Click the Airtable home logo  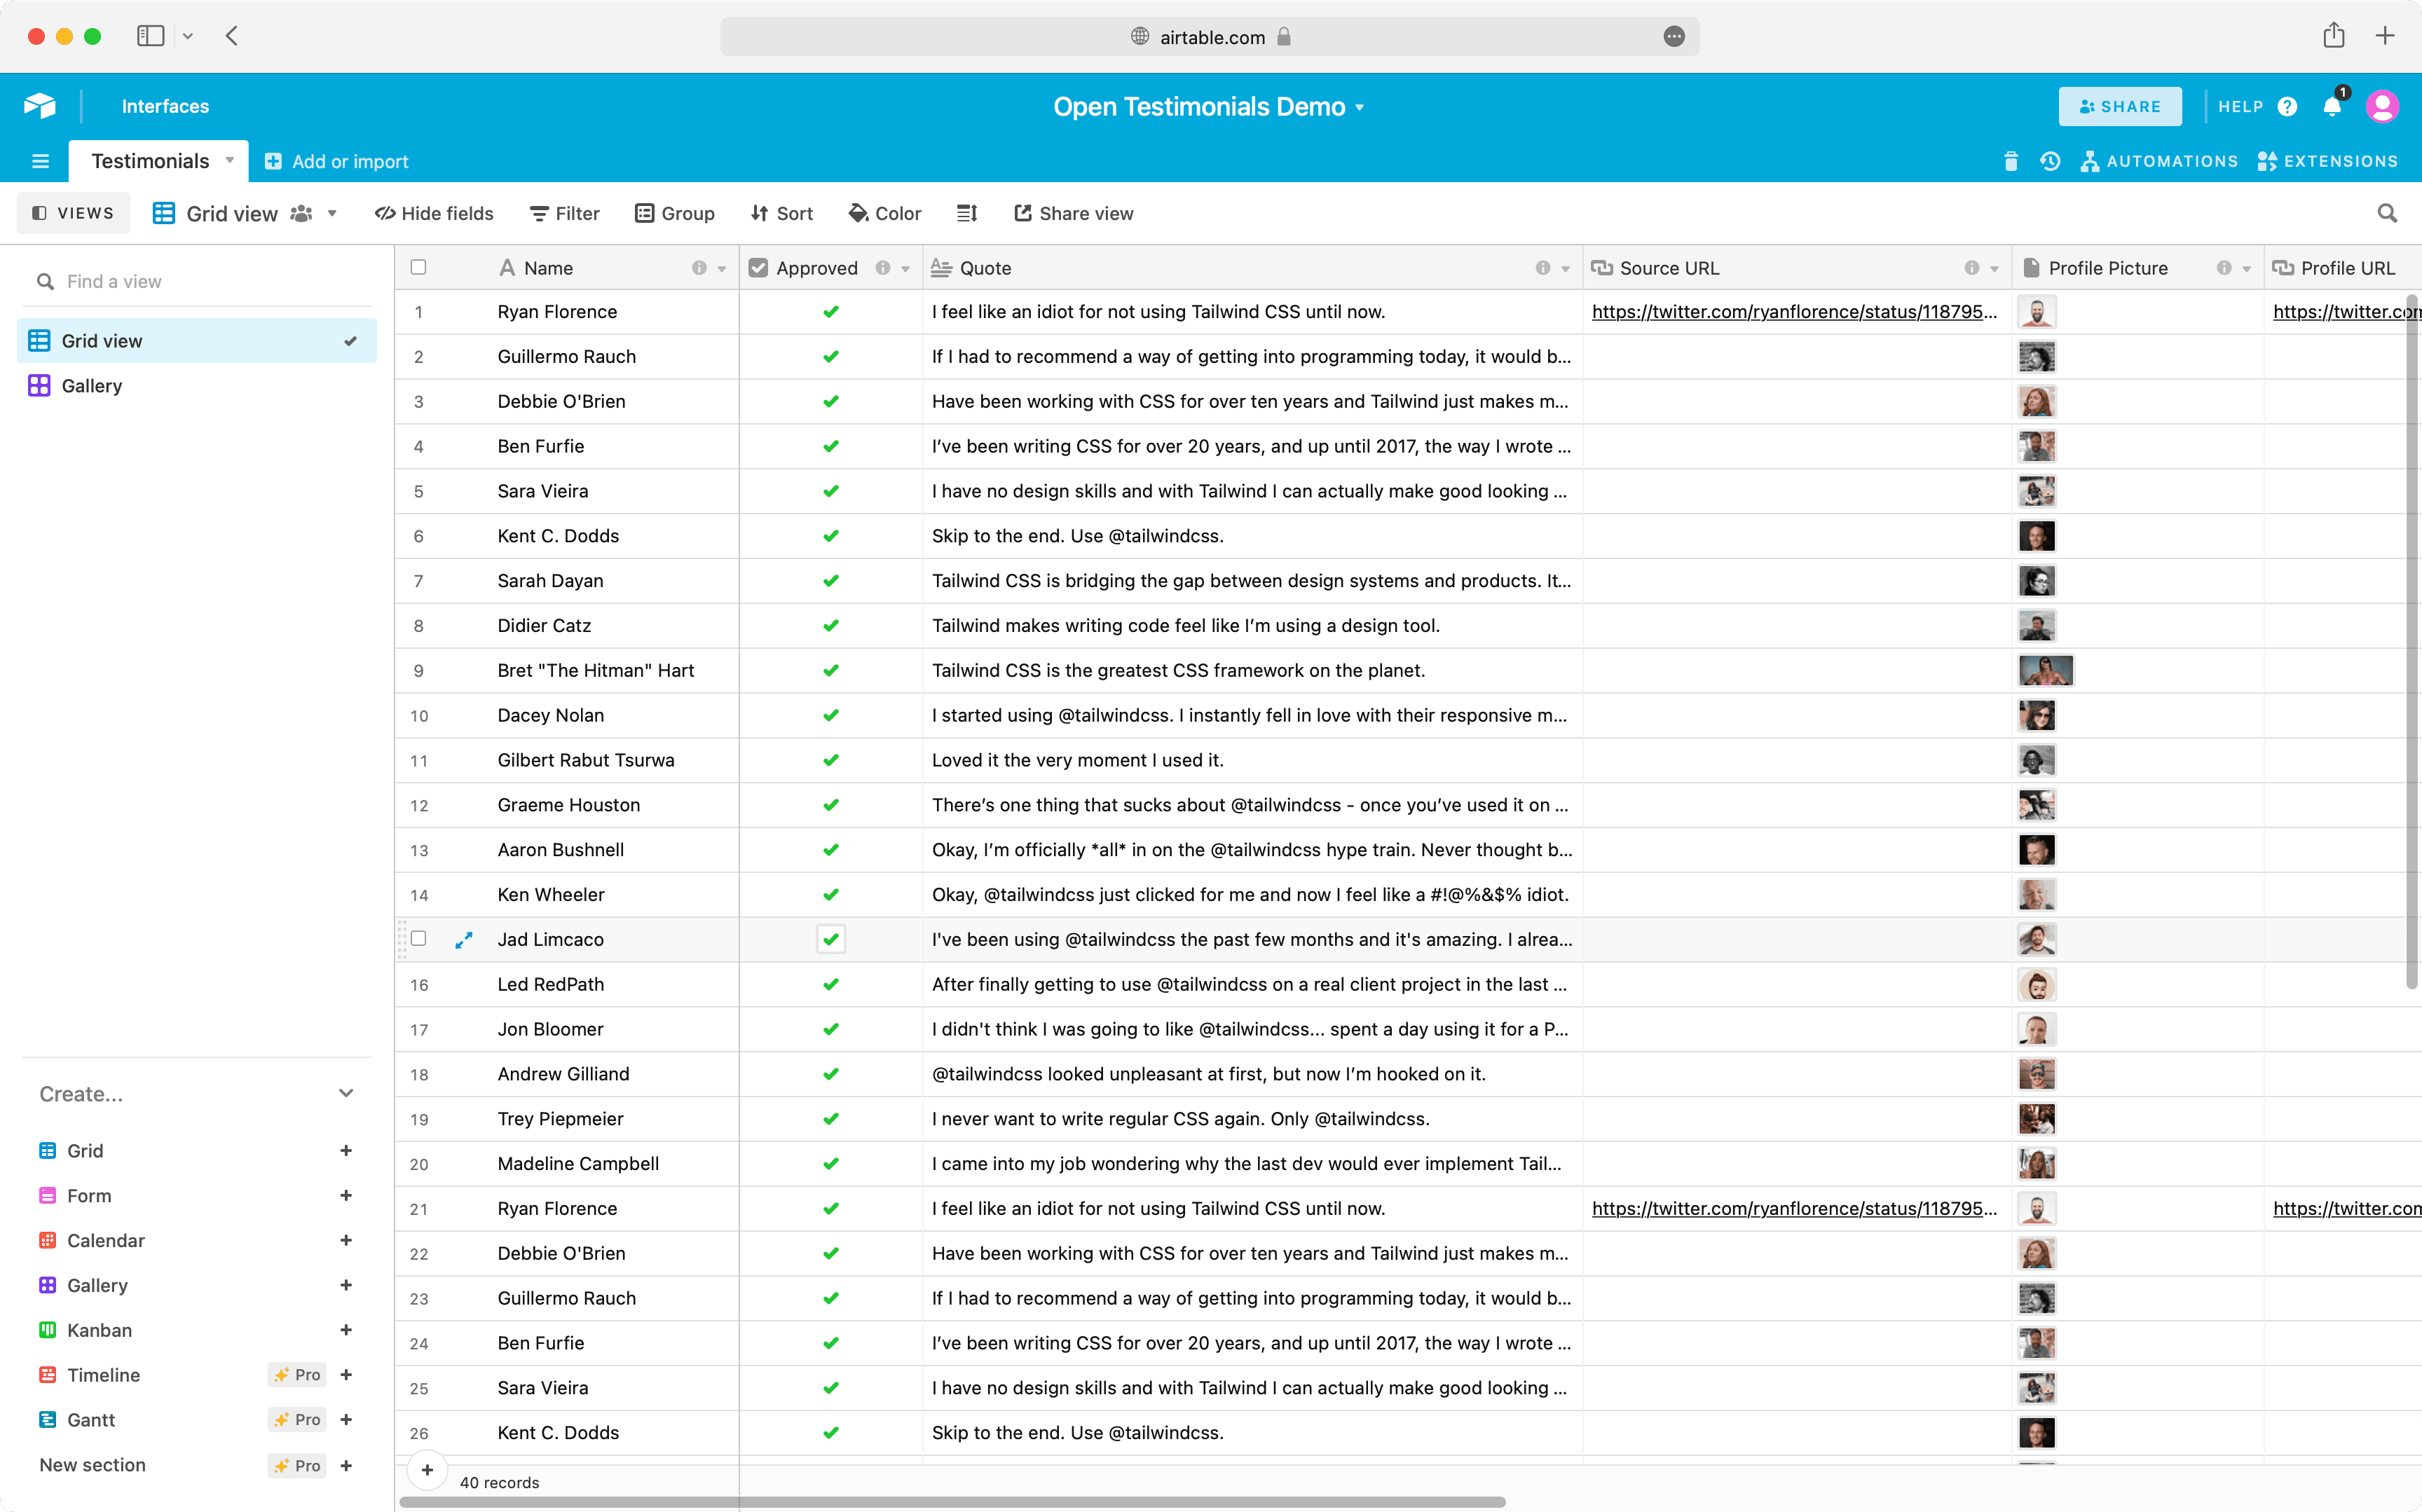(x=40, y=106)
